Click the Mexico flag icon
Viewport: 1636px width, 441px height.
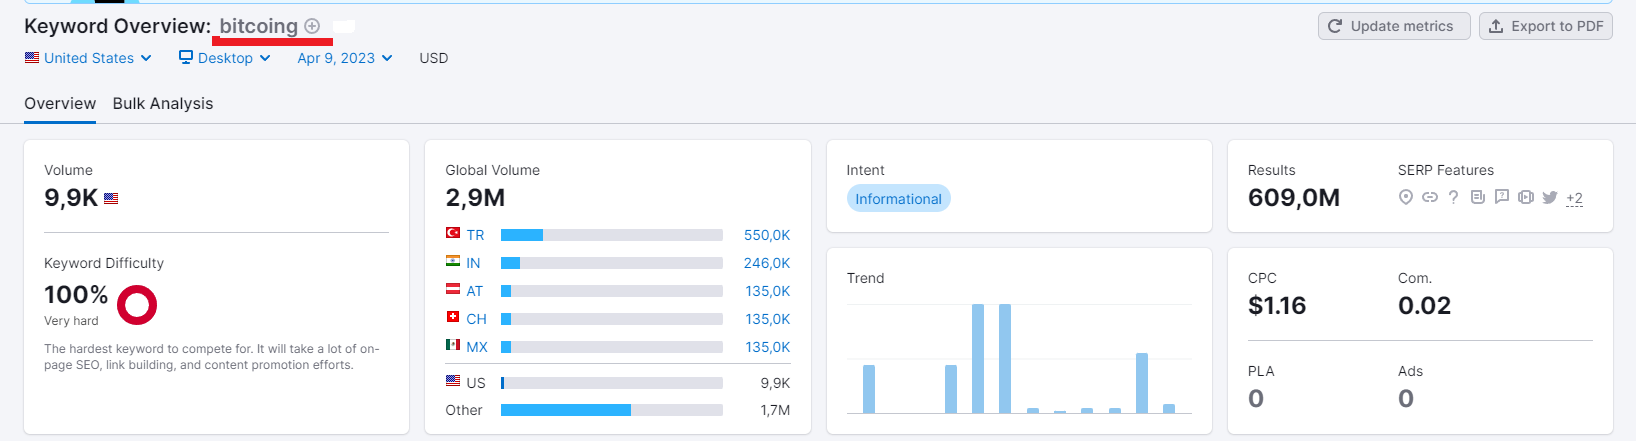(x=453, y=345)
